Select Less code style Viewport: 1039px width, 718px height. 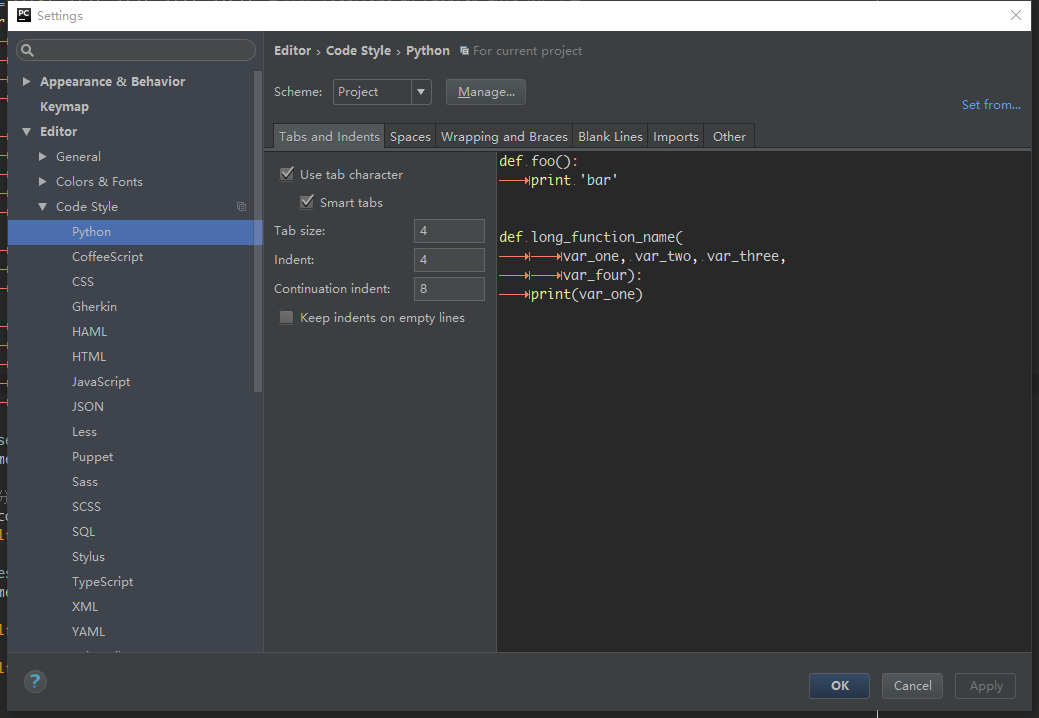84,432
